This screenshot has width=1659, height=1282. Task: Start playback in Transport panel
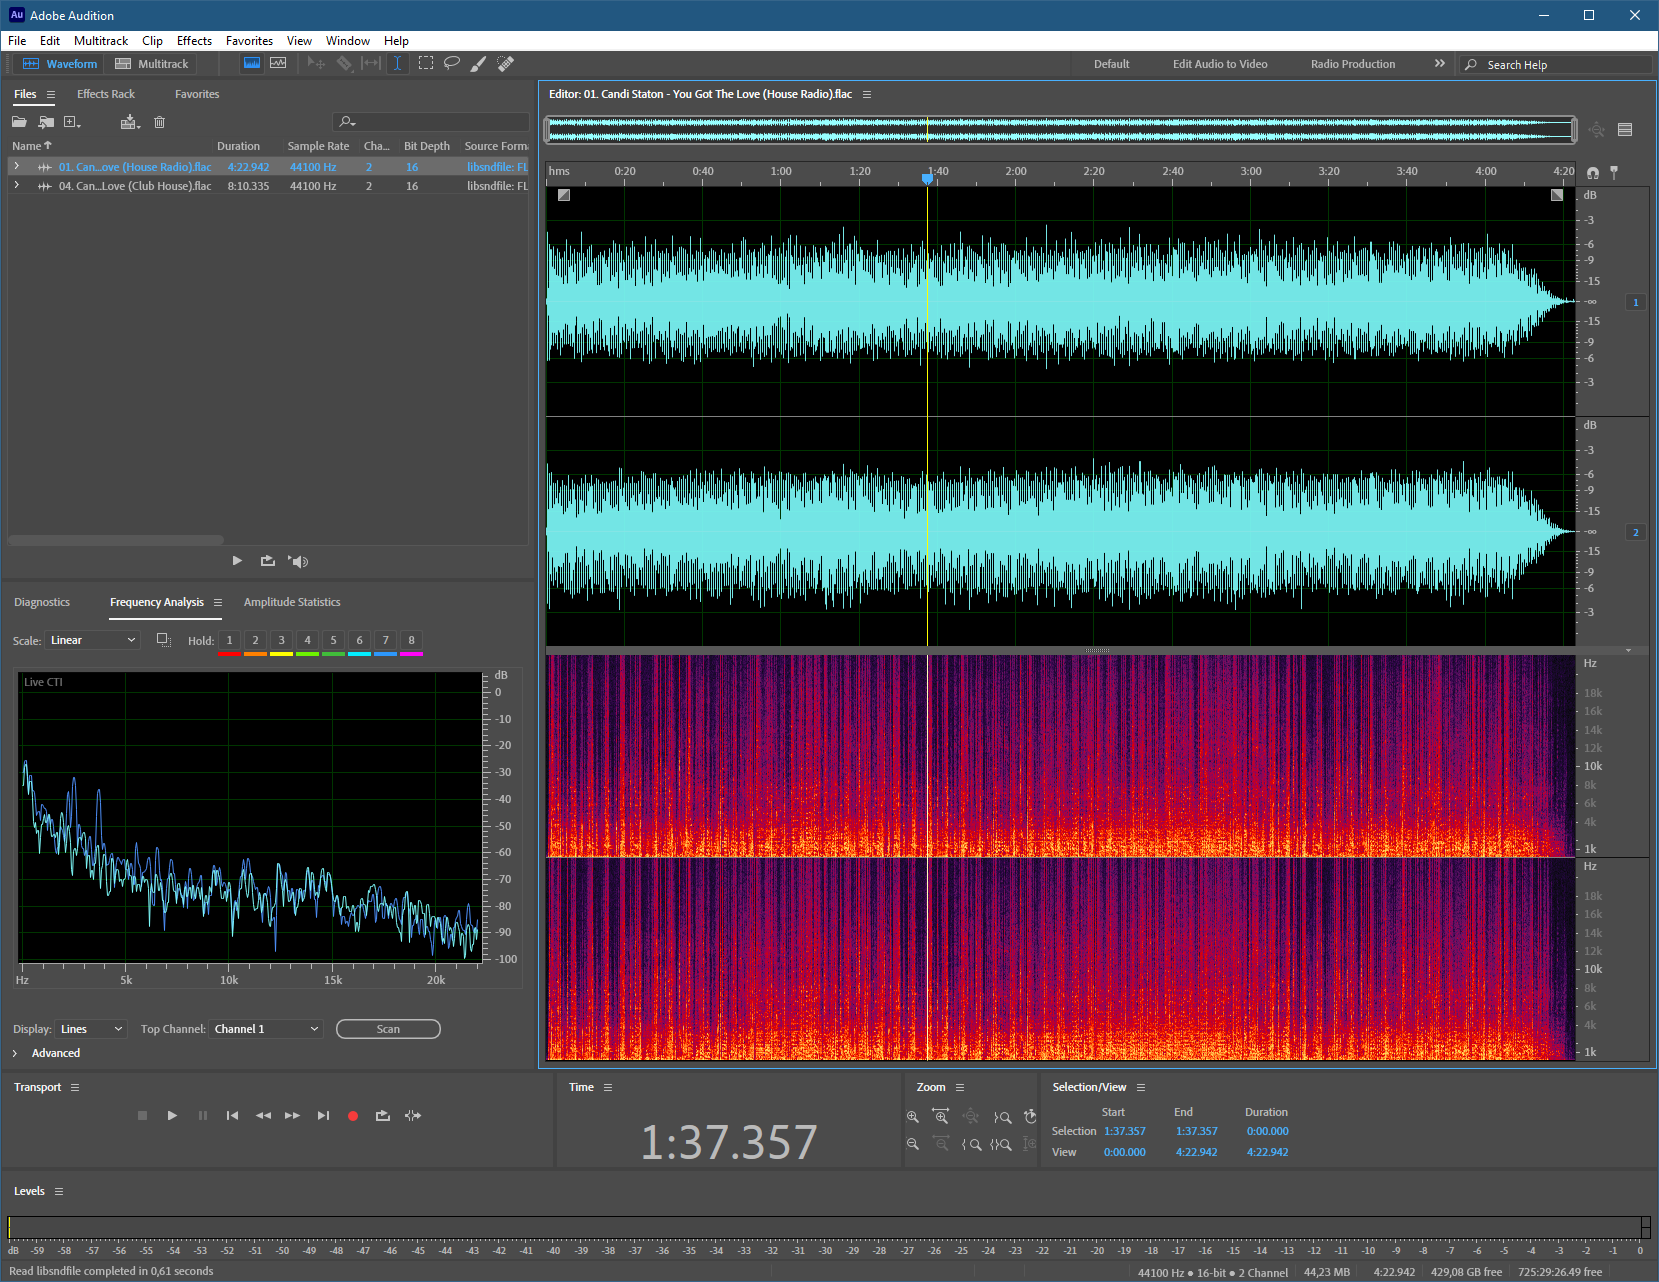[172, 1115]
